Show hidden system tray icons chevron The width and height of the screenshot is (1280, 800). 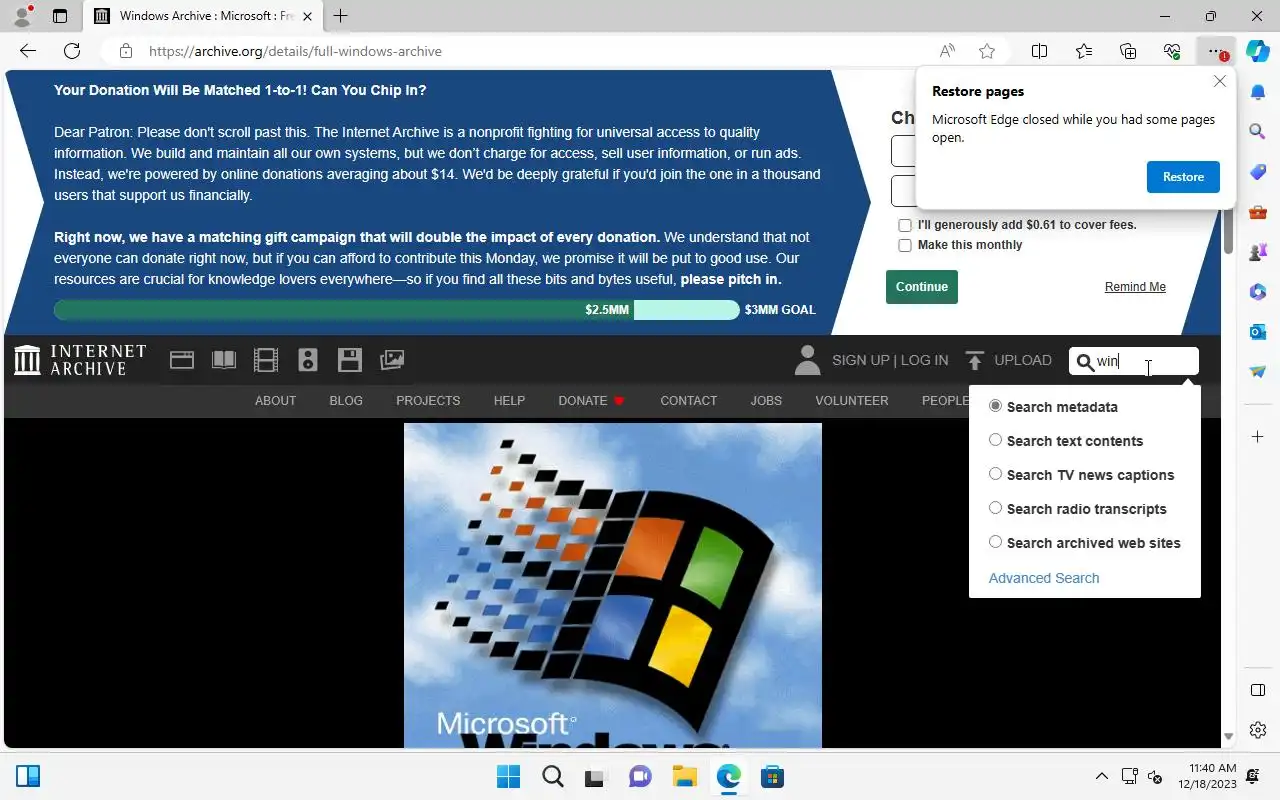[x=1102, y=776]
